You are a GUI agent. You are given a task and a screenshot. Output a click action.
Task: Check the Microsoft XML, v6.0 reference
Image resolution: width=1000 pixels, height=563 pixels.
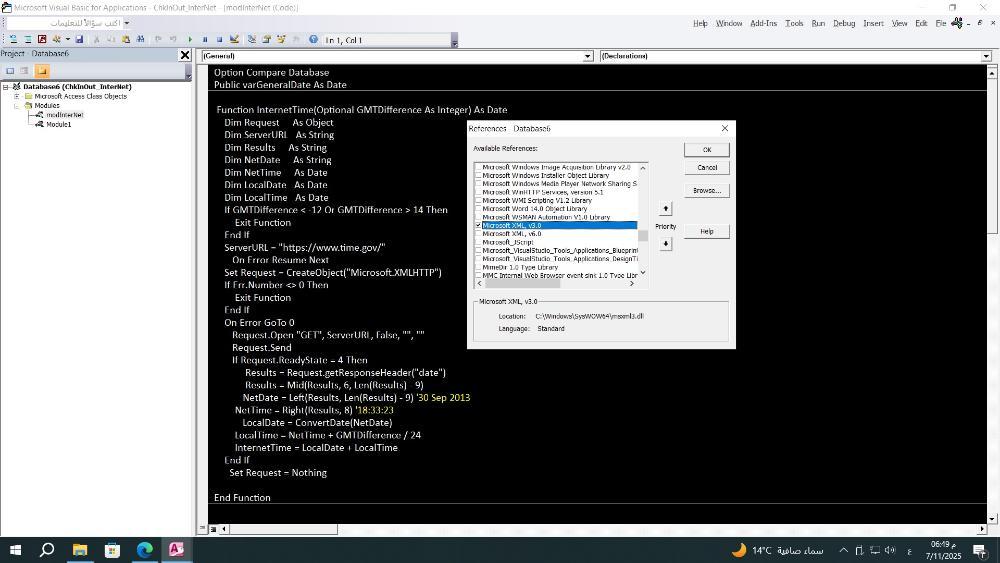(x=478, y=234)
